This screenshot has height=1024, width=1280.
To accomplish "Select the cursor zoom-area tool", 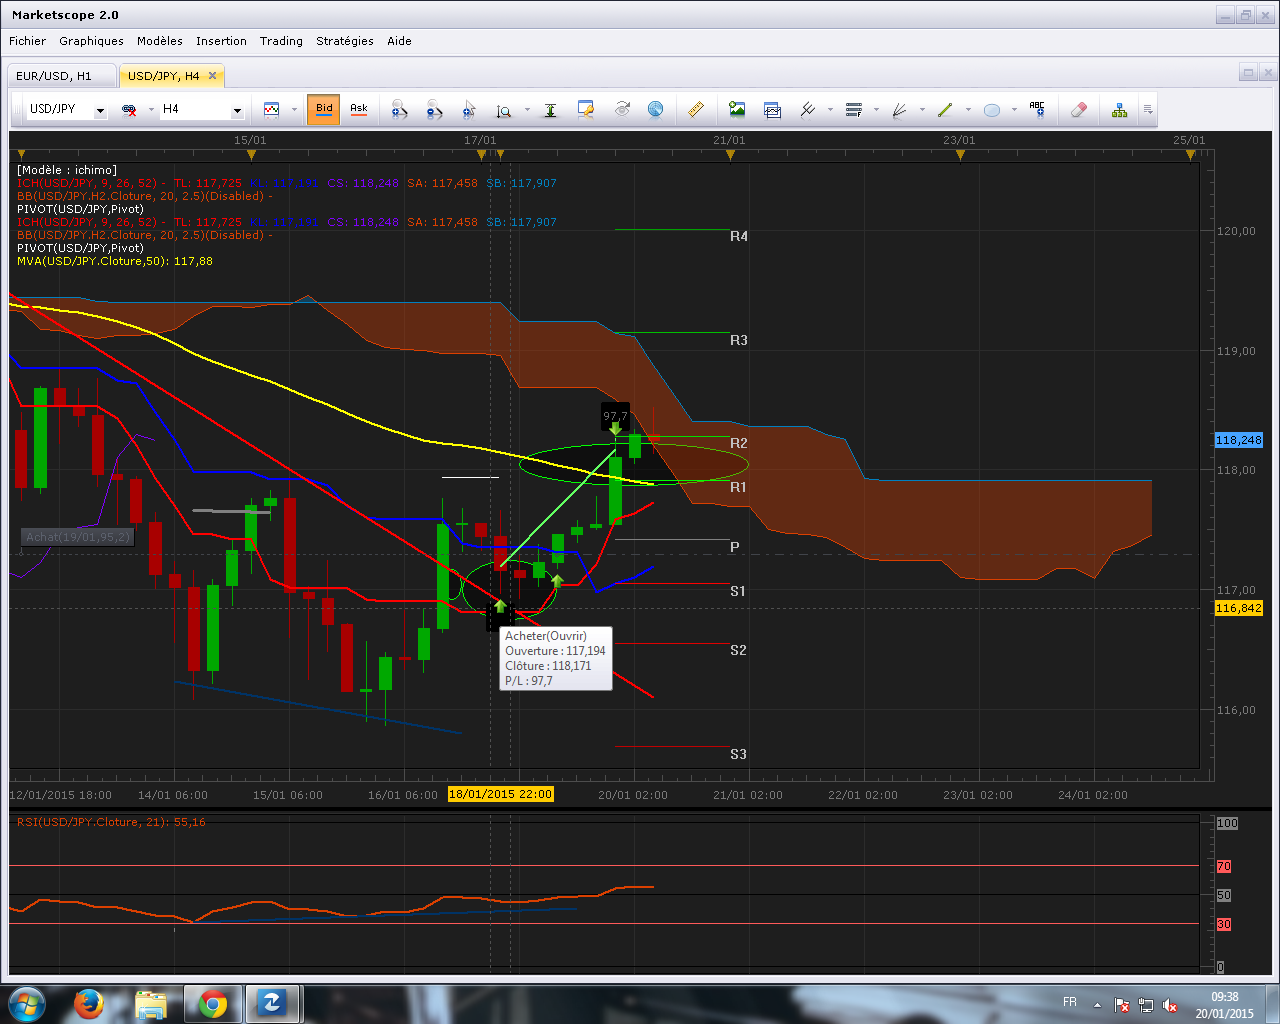I will (469, 109).
